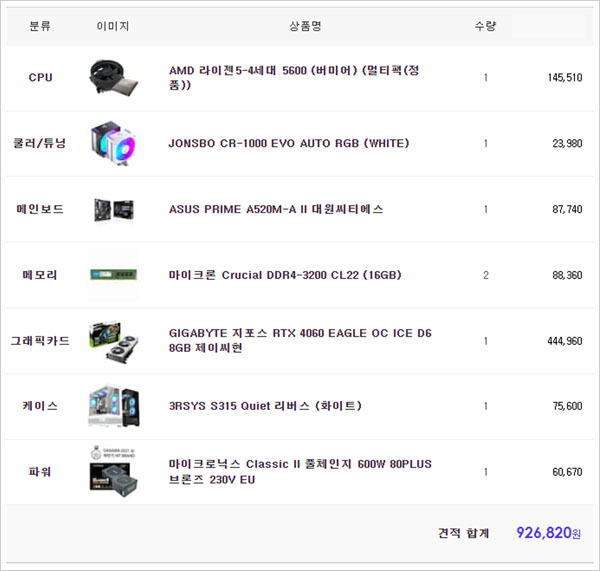The image size is (600, 571).
Task: Select the 케이스 category label
Action: point(40,406)
